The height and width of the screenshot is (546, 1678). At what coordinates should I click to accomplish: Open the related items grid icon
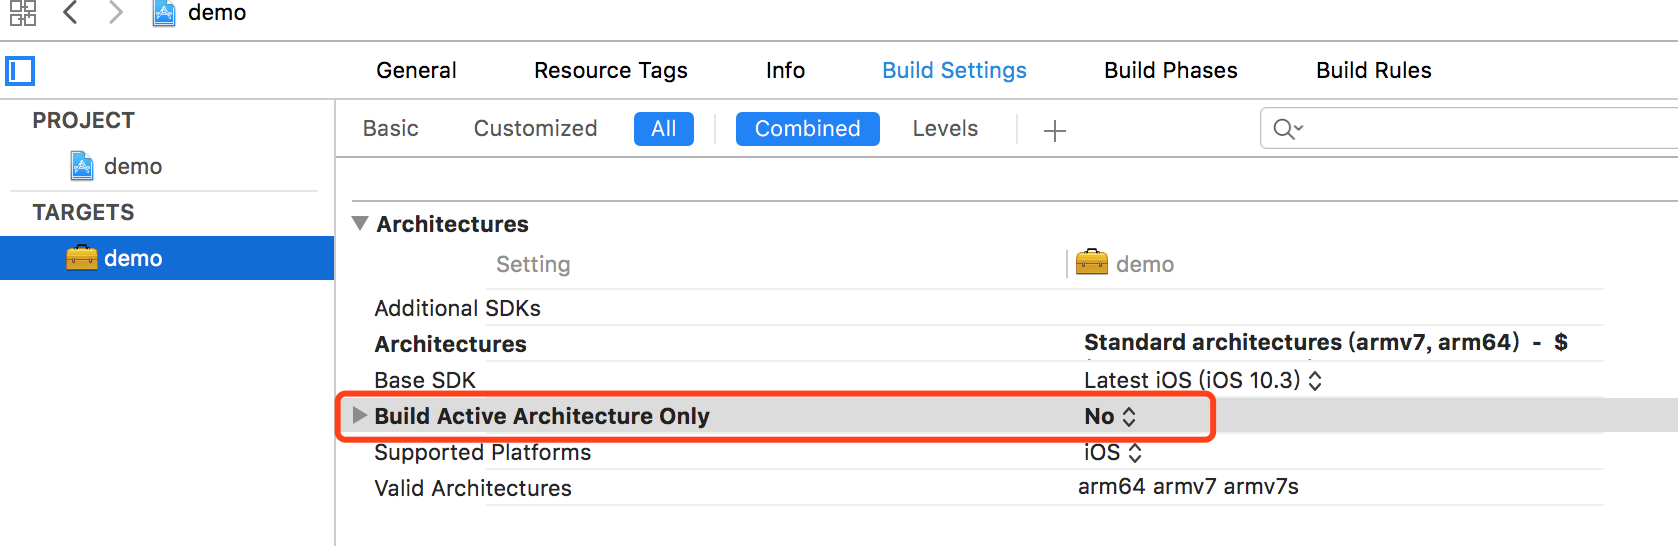pos(23,12)
